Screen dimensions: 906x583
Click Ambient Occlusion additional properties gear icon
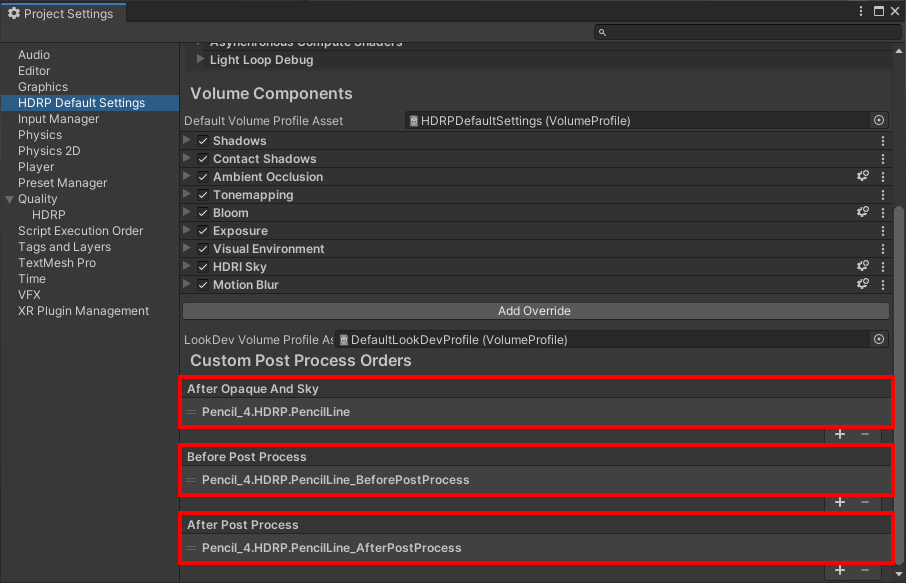click(x=863, y=176)
